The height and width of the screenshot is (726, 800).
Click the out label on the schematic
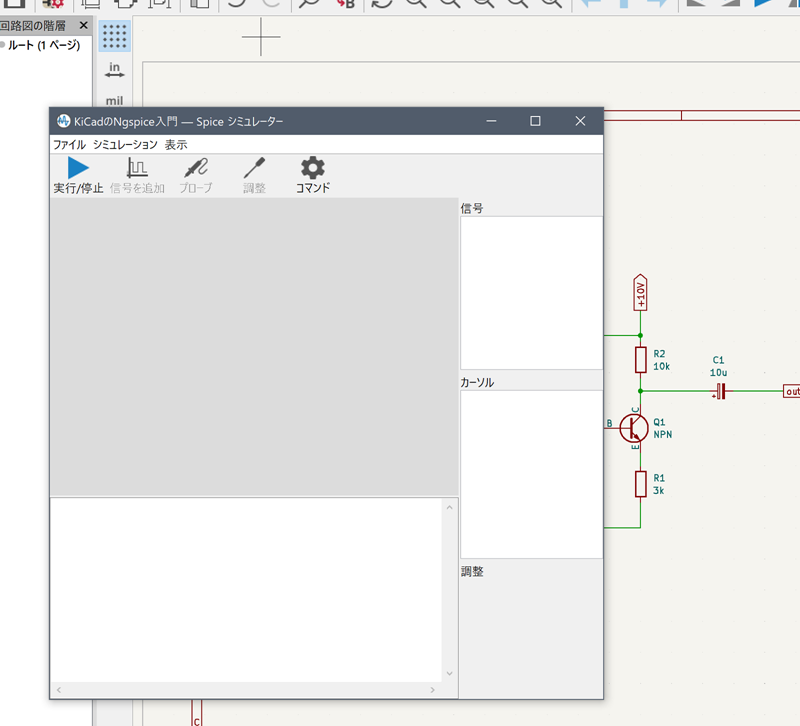pos(792,391)
